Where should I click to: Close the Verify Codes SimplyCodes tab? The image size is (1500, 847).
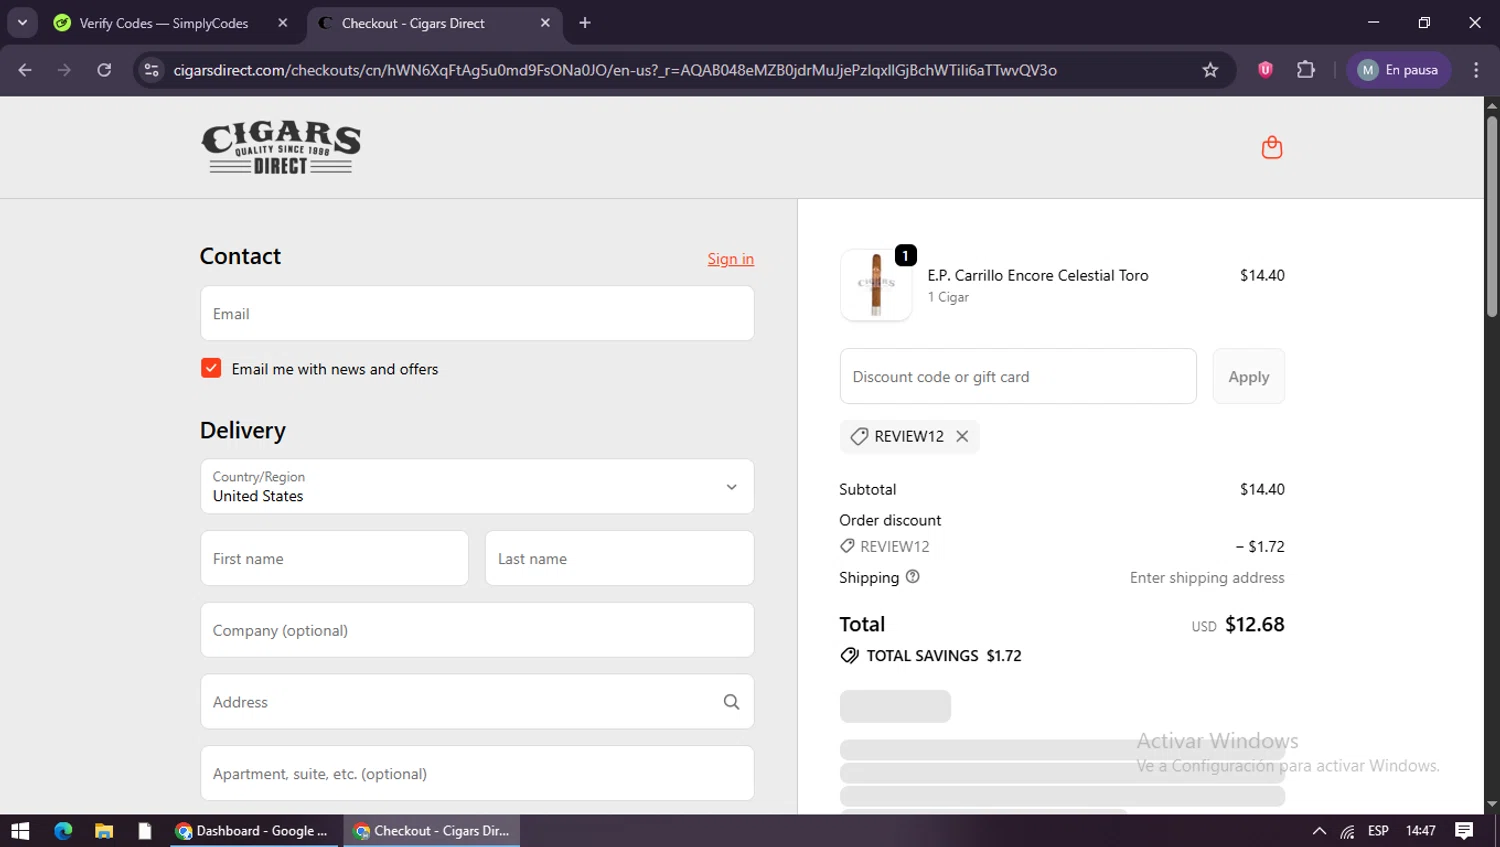tap(283, 23)
